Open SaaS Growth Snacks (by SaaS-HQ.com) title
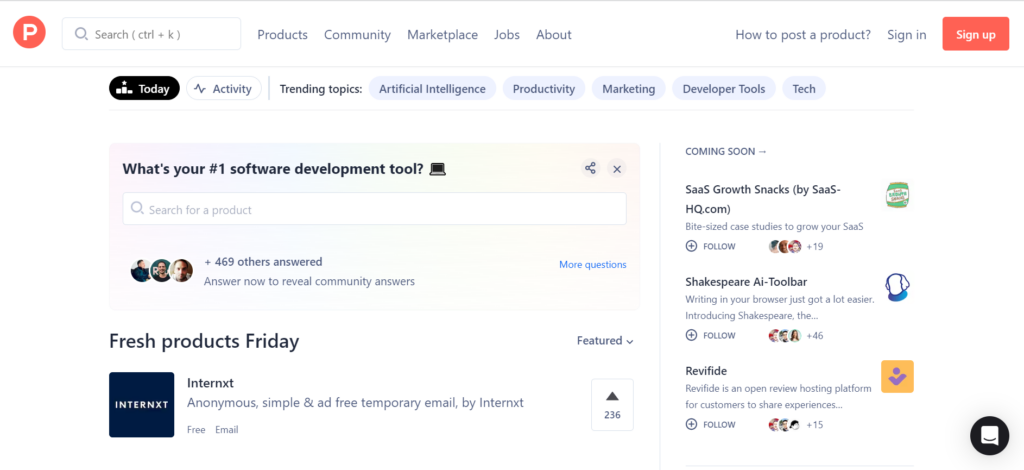 (763, 199)
